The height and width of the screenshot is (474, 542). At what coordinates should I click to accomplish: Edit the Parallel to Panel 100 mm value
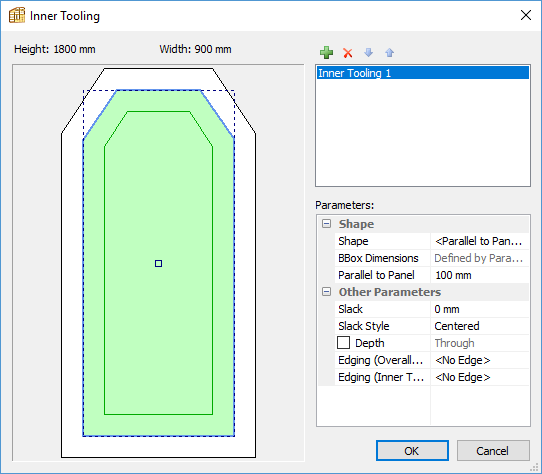tap(480, 275)
